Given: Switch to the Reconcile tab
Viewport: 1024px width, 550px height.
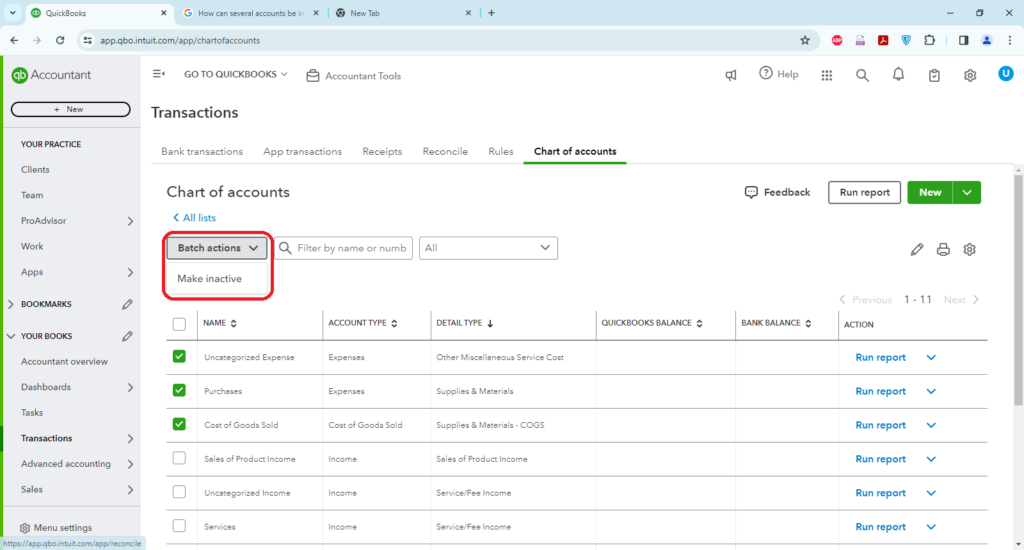Looking at the screenshot, I should [445, 152].
